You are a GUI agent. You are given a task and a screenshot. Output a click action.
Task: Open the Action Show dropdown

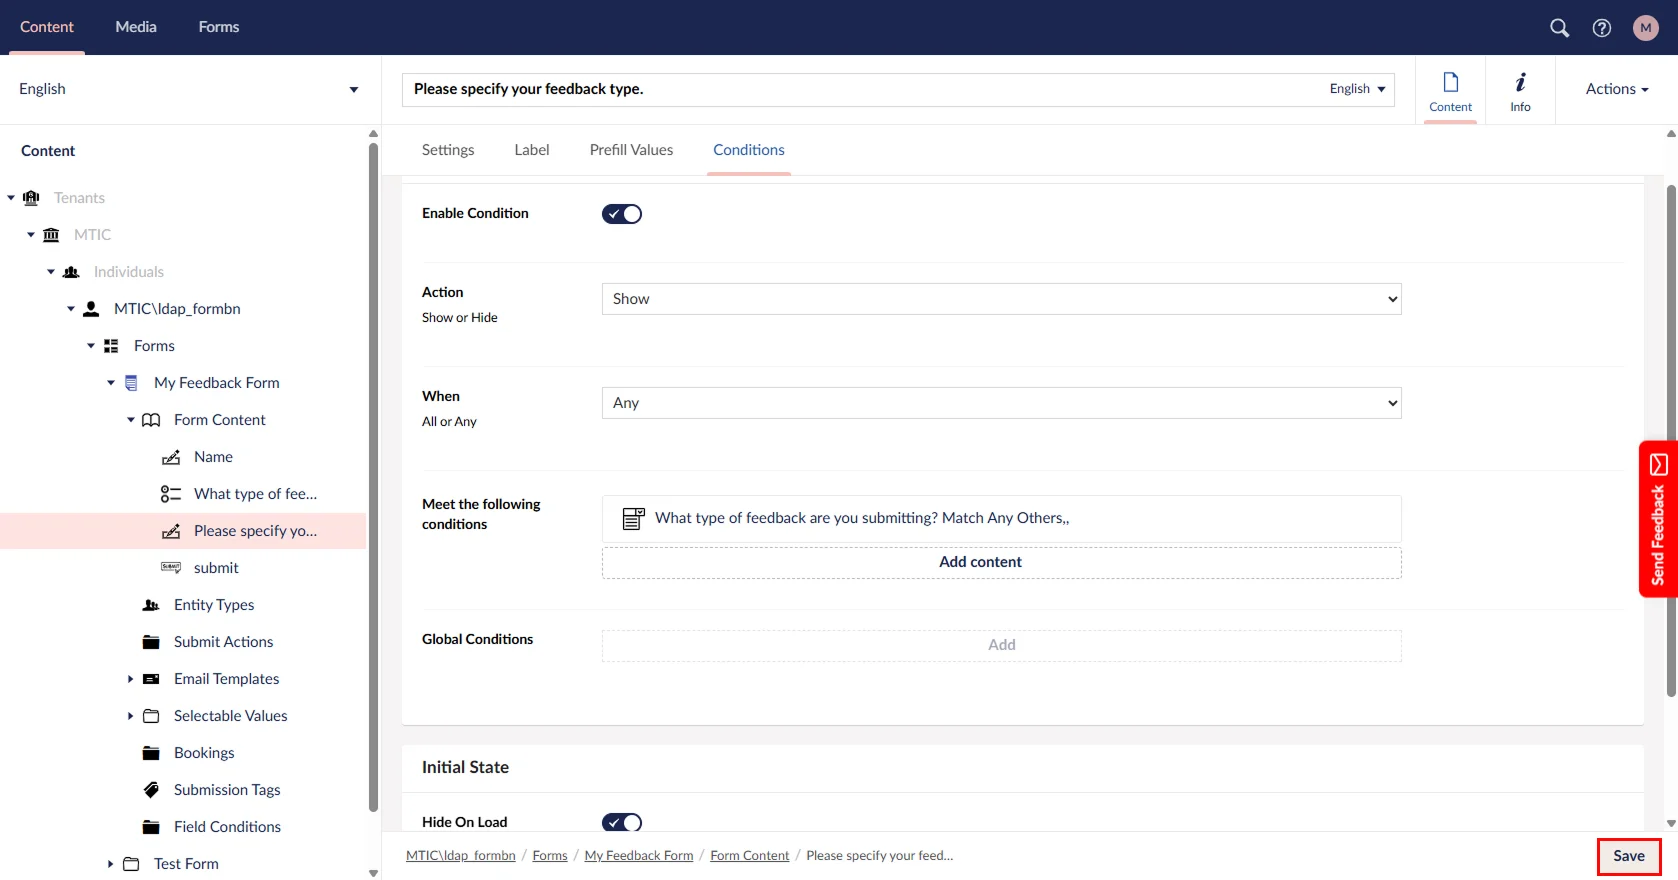1001,299
